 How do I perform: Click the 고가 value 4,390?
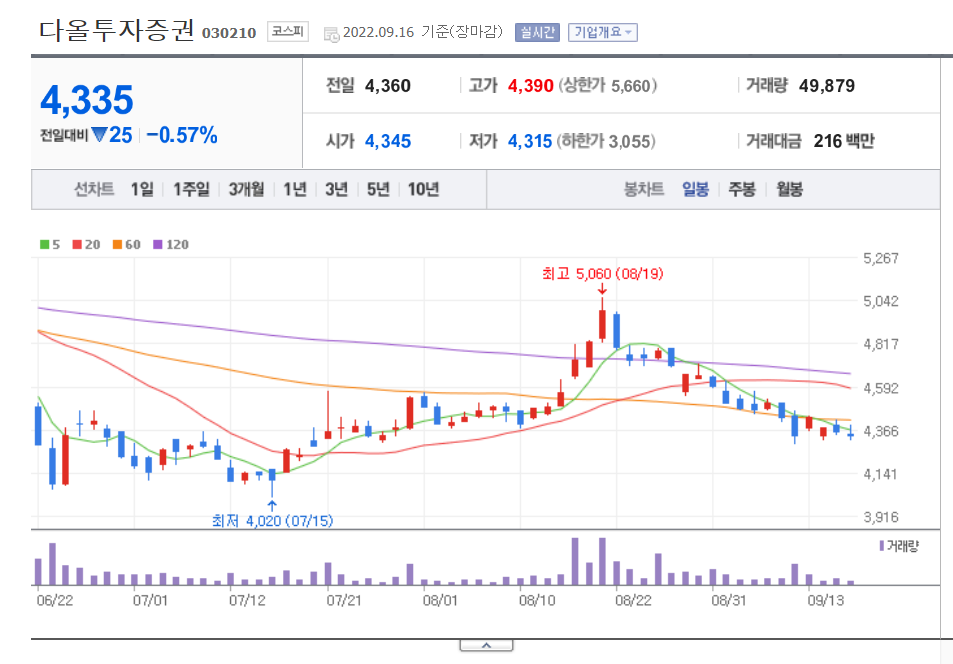[531, 86]
